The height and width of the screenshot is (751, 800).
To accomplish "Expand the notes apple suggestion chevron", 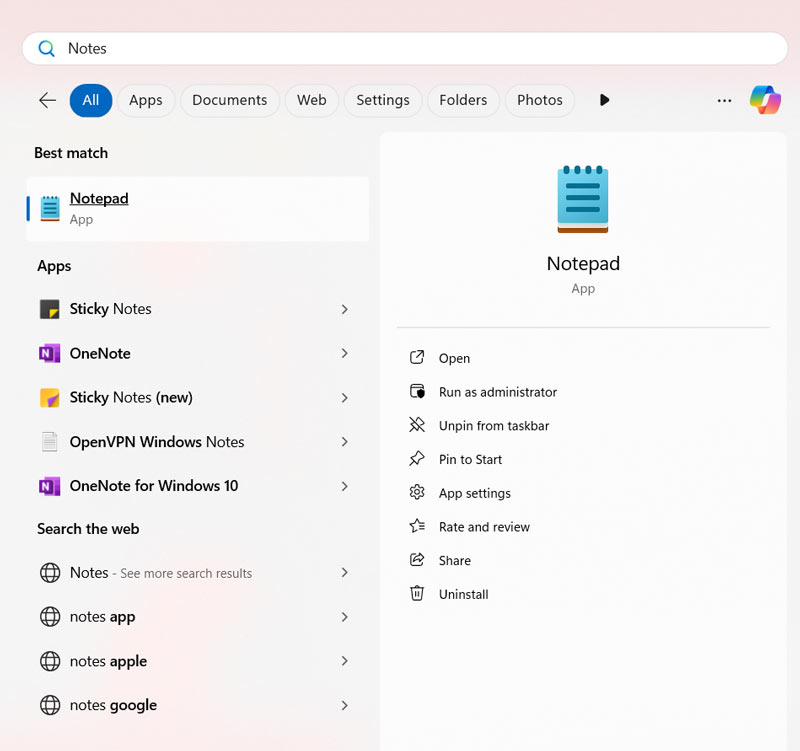I will [x=344, y=661].
